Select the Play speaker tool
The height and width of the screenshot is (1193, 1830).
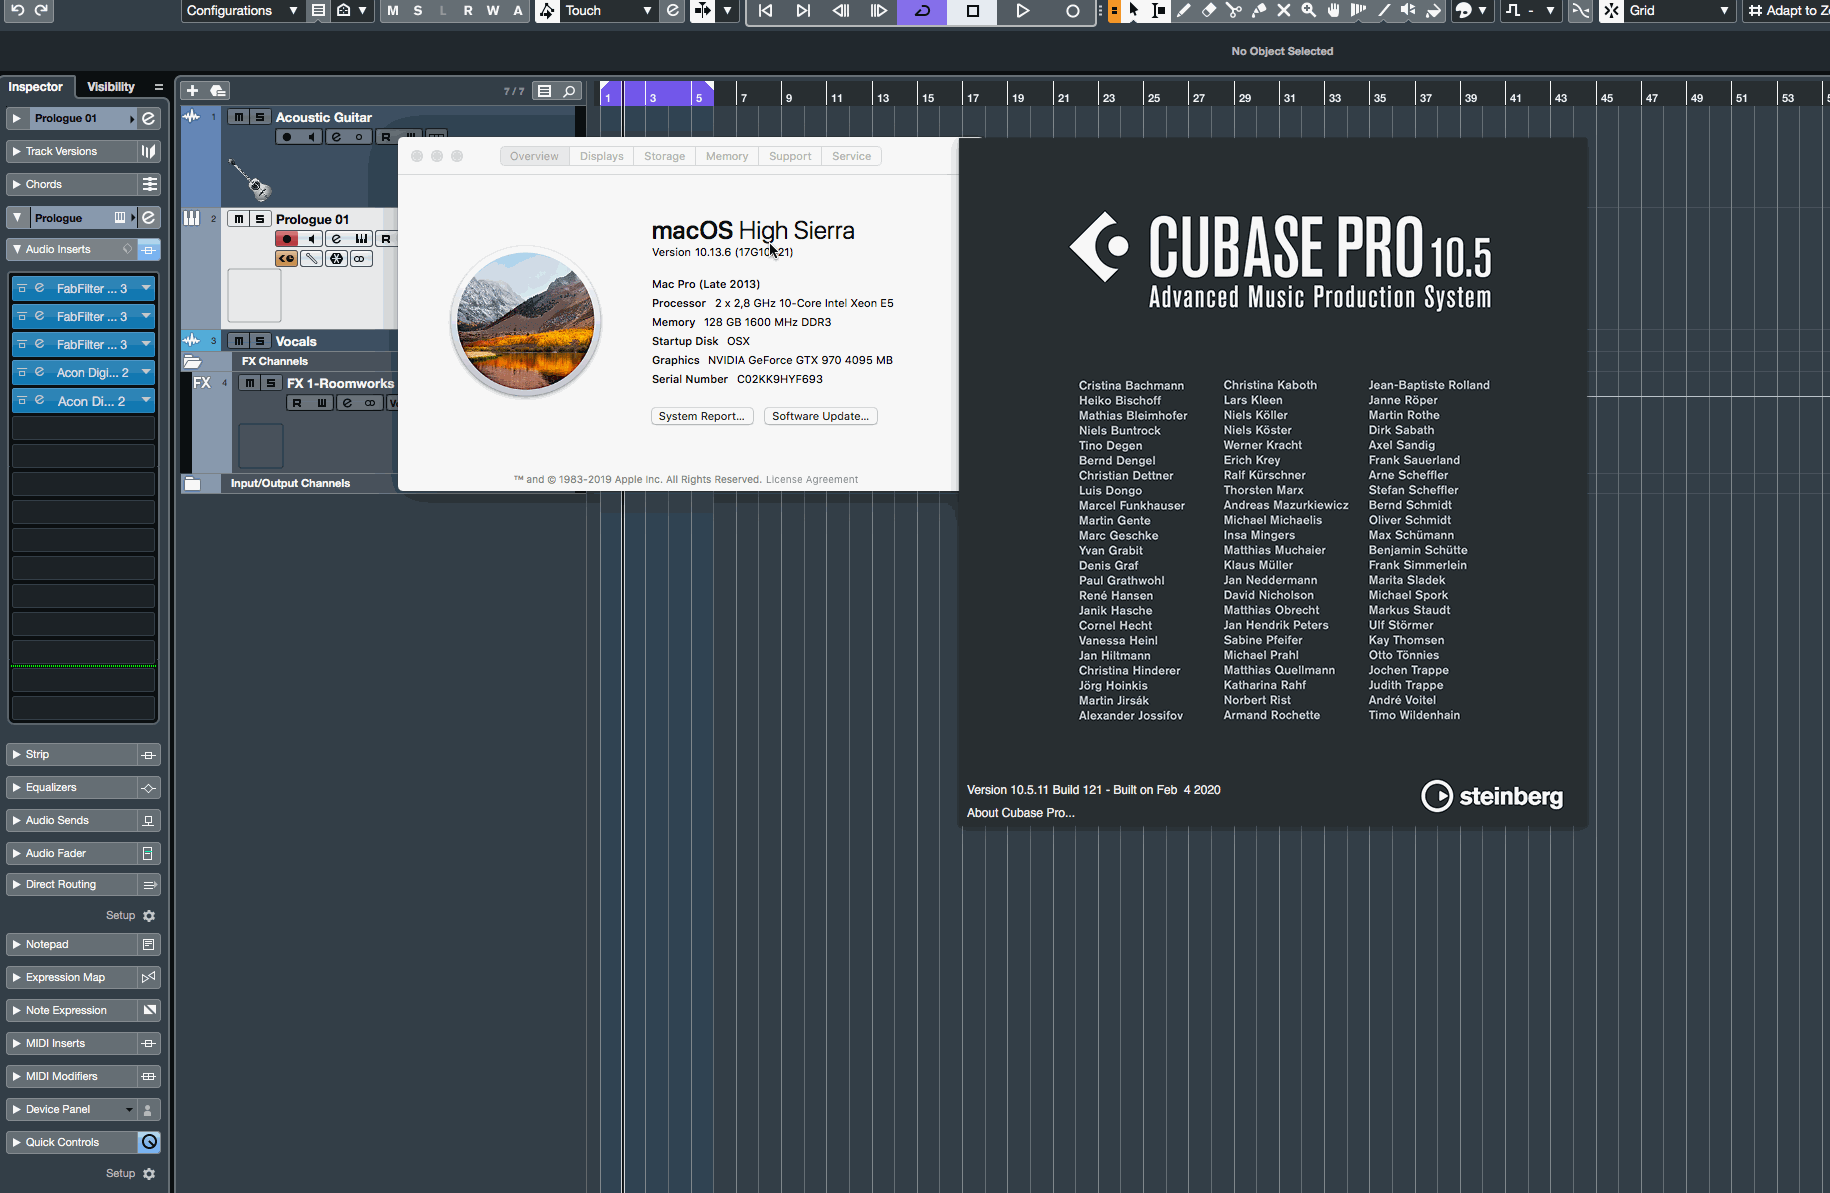[x=1408, y=10]
